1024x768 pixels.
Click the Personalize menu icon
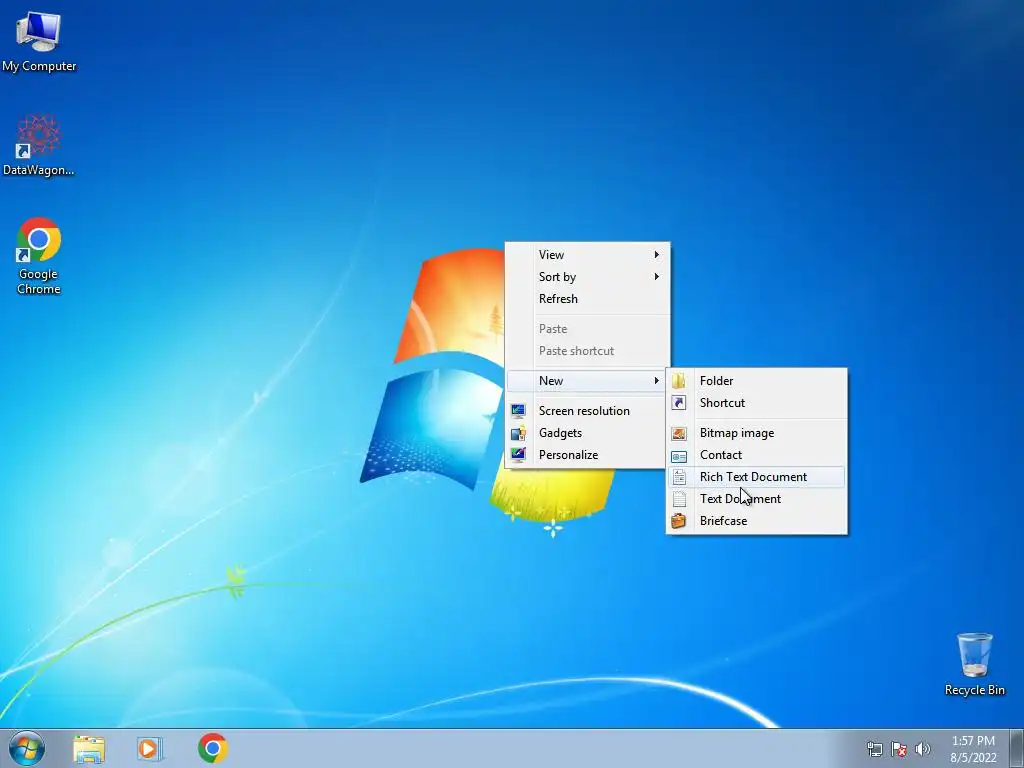point(519,455)
